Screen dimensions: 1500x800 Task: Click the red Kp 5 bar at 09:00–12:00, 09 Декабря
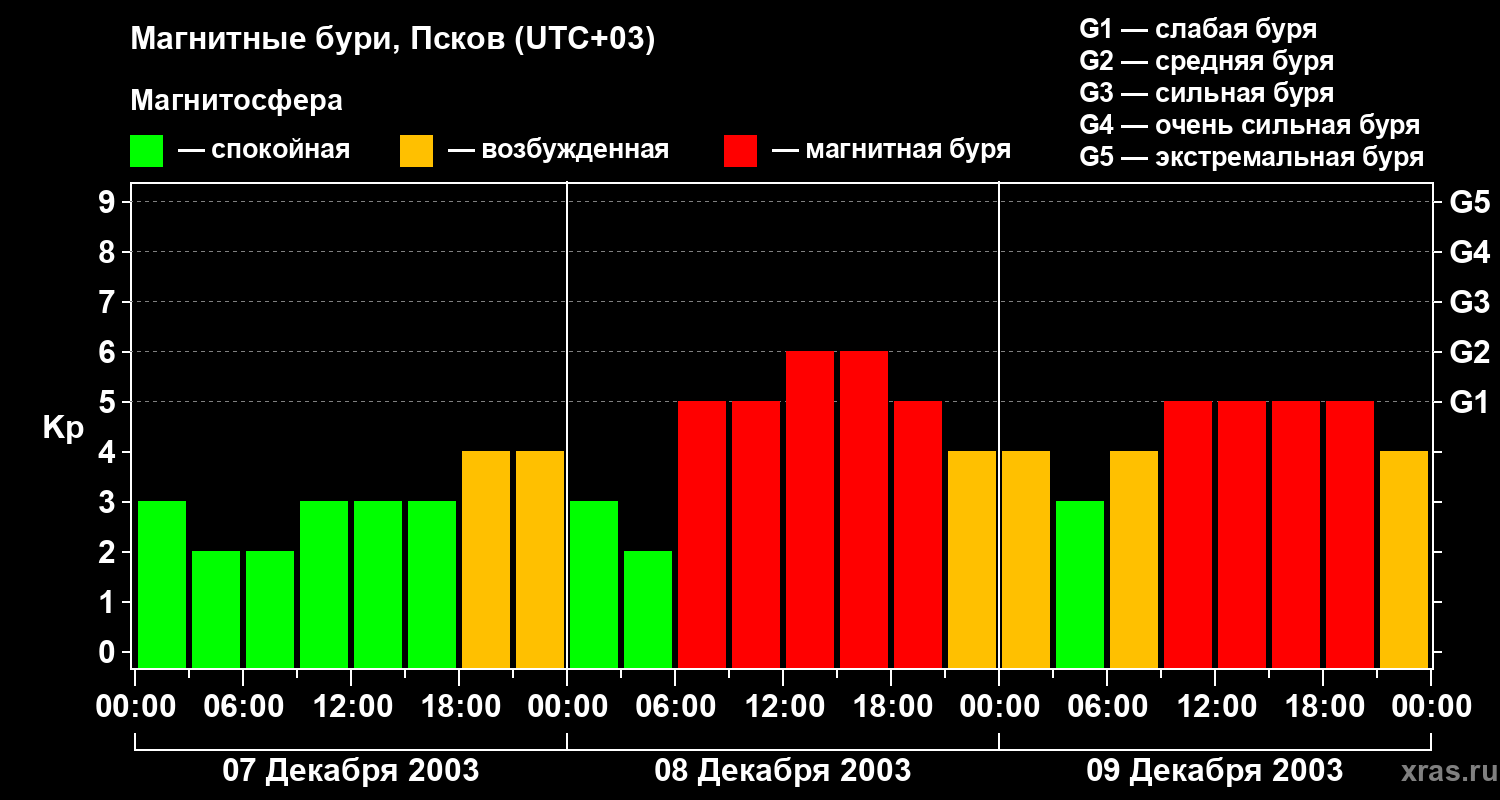click(x=1188, y=534)
